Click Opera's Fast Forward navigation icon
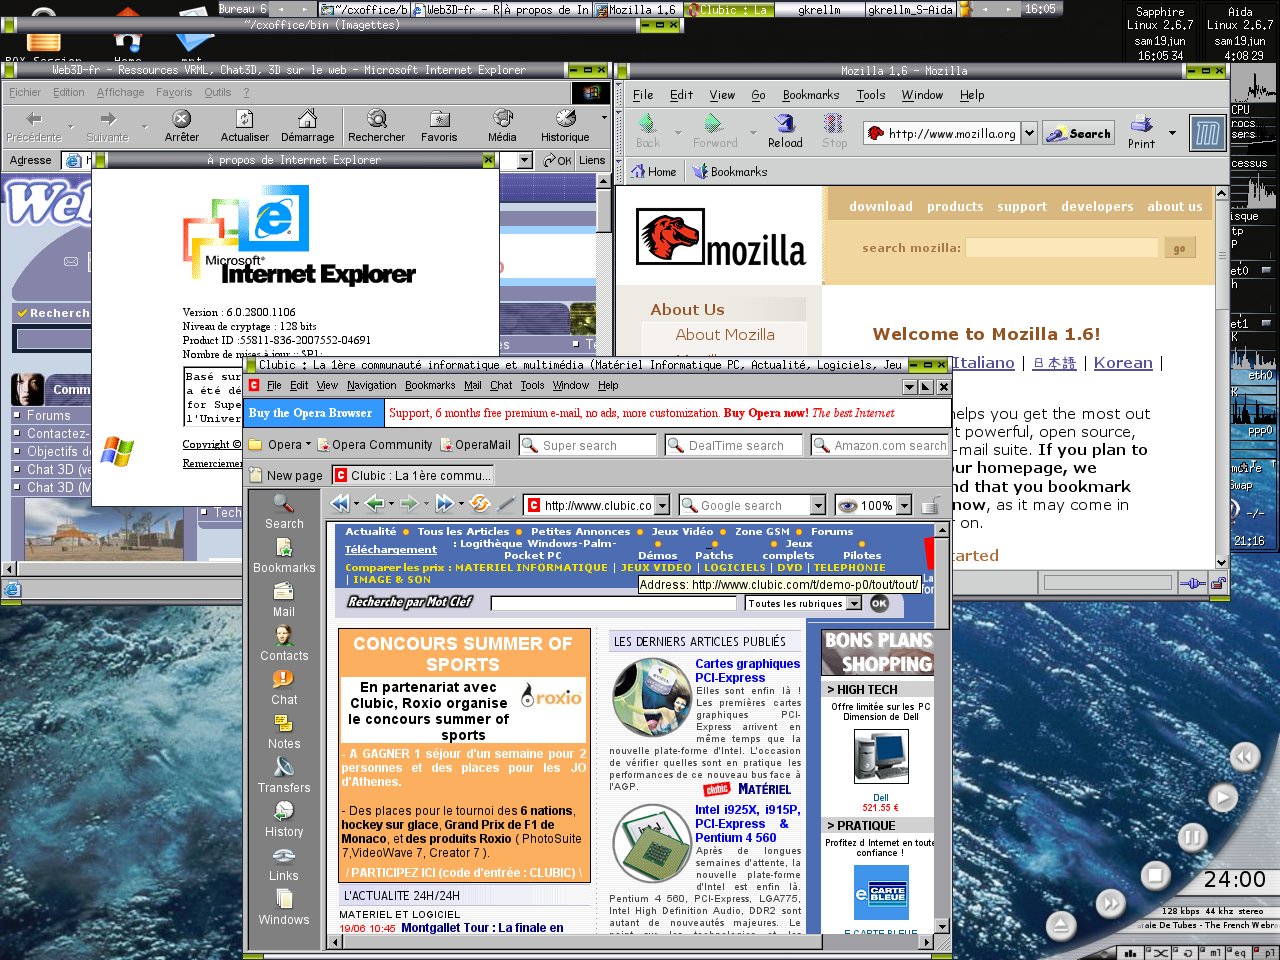Image resolution: width=1280 pixels, height=960 pixels. [444, 504]
